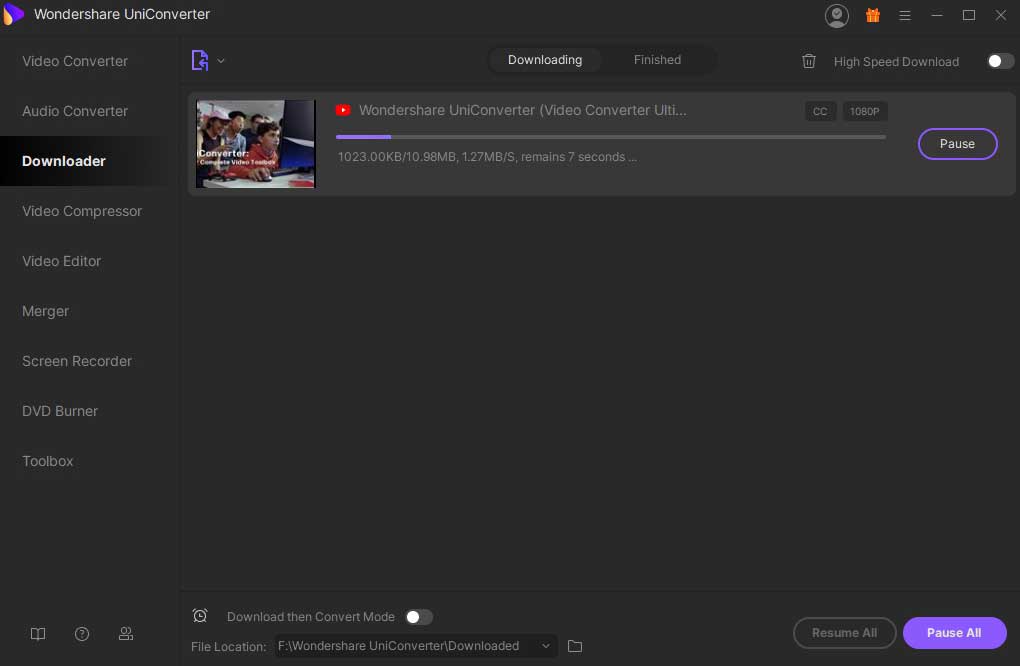Toggle Download then Convert Mode switch
This screenshot has height=666, width=1020.
(x=419, y=617)
